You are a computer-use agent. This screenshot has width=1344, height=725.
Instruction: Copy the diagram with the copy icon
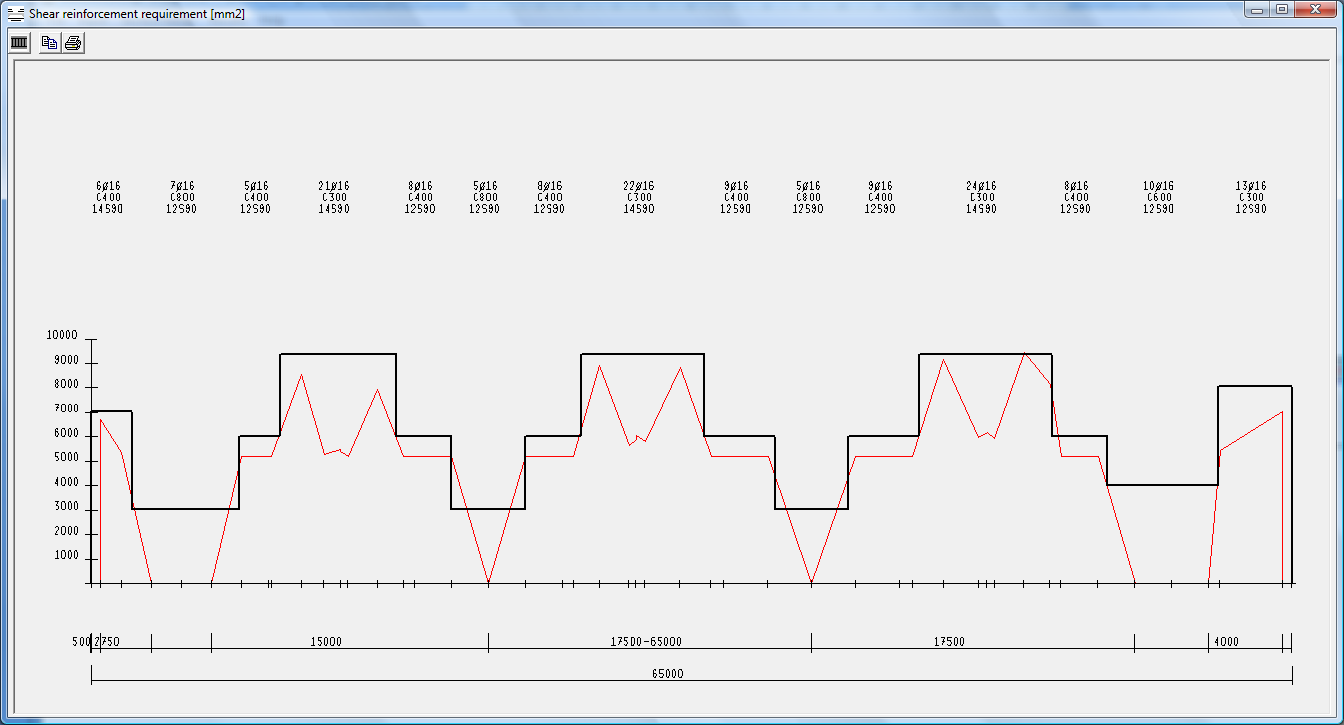click(49, 43)
